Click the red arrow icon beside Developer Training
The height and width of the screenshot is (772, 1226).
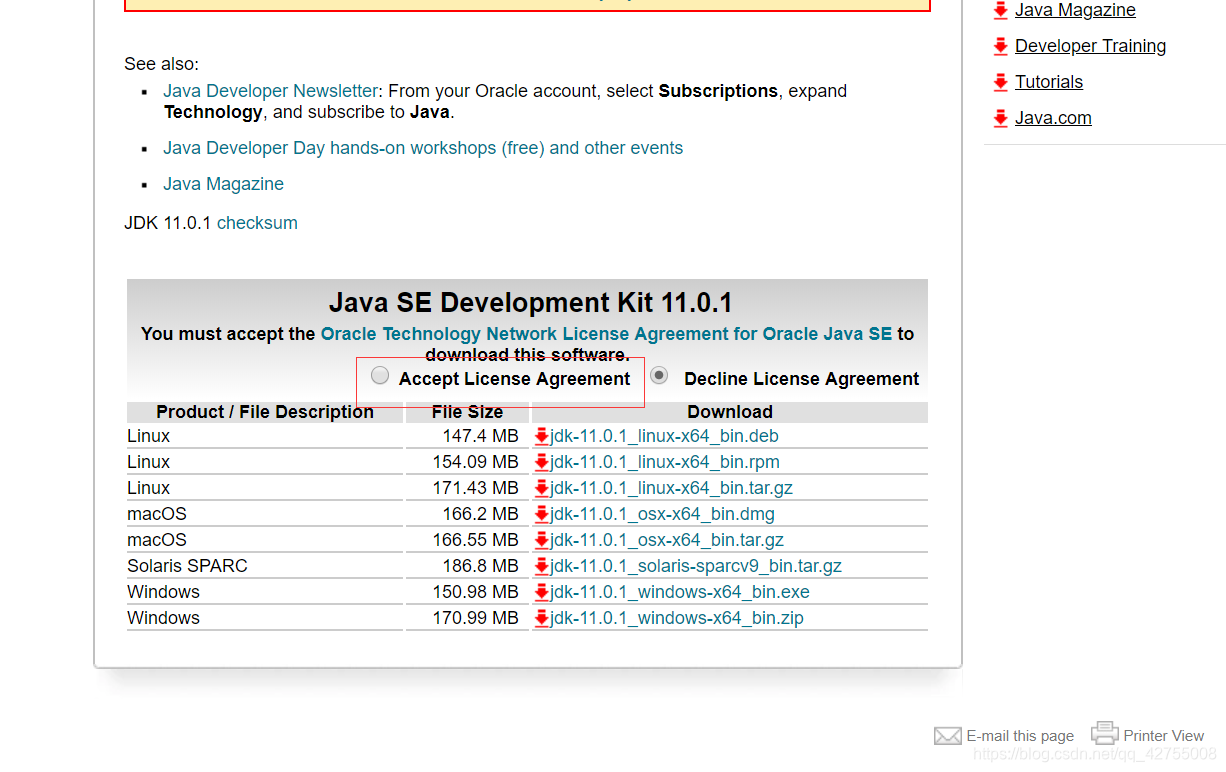point(1000,46)
